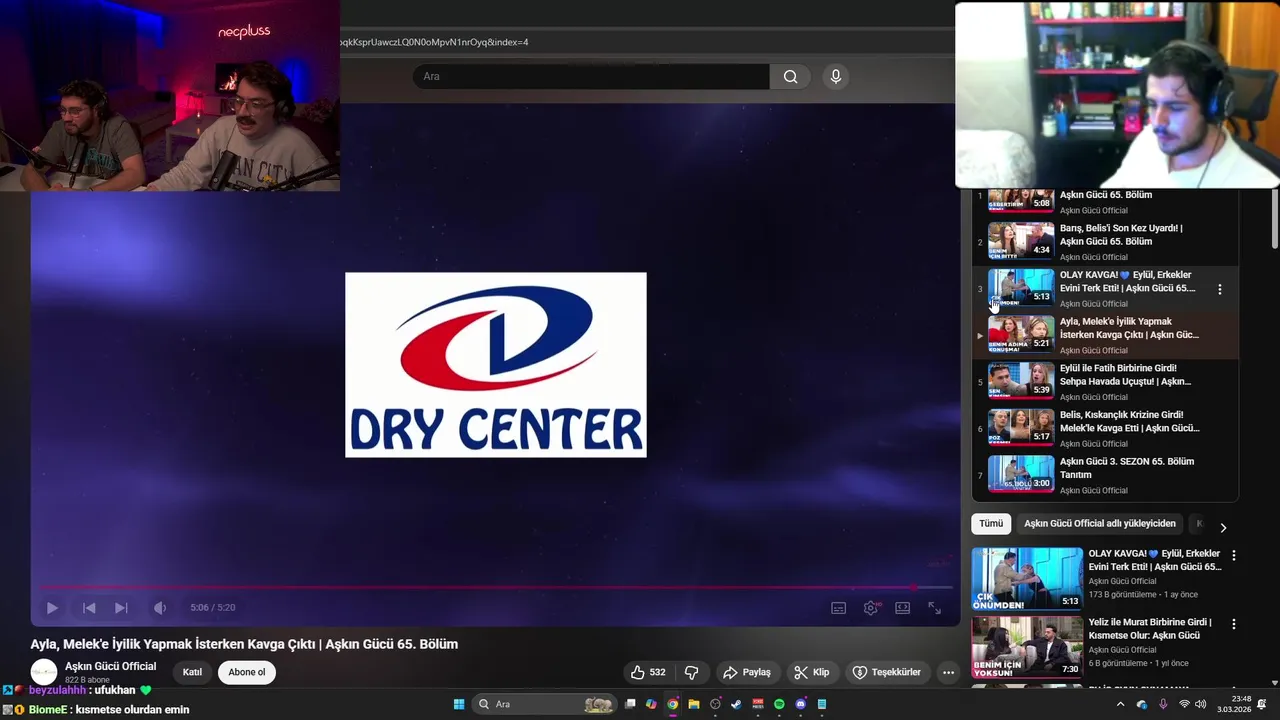Select the Tümü filter chip

(x=991, y=524)
